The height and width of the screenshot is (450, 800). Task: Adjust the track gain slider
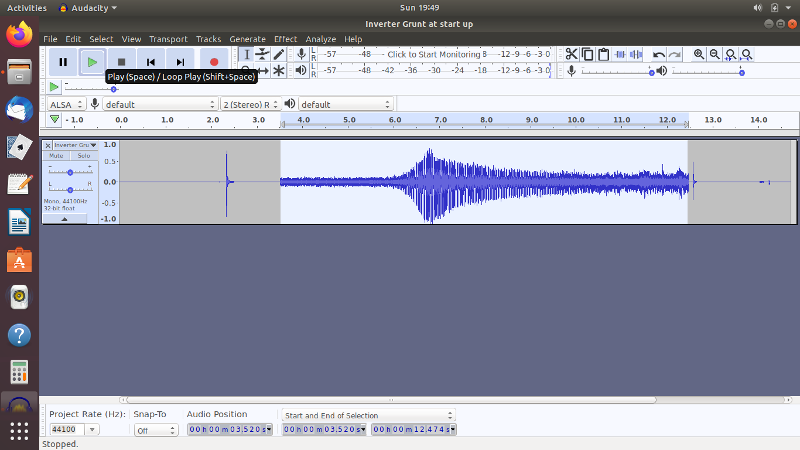(69, 171)
